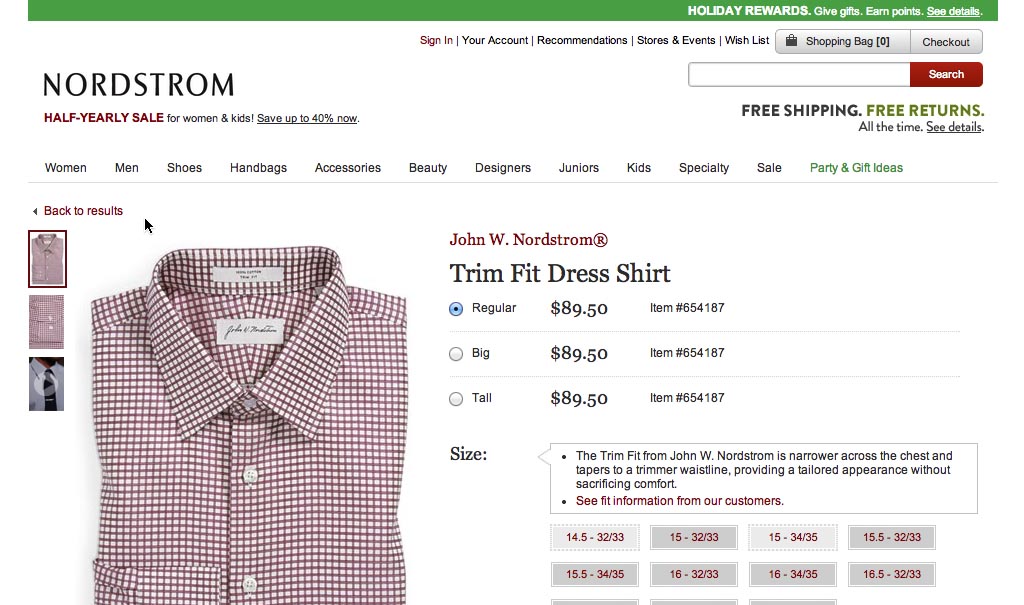Click the Nordstrom logo
The width and height of the screenshot is (1024, 605).
tap(139, 85)
